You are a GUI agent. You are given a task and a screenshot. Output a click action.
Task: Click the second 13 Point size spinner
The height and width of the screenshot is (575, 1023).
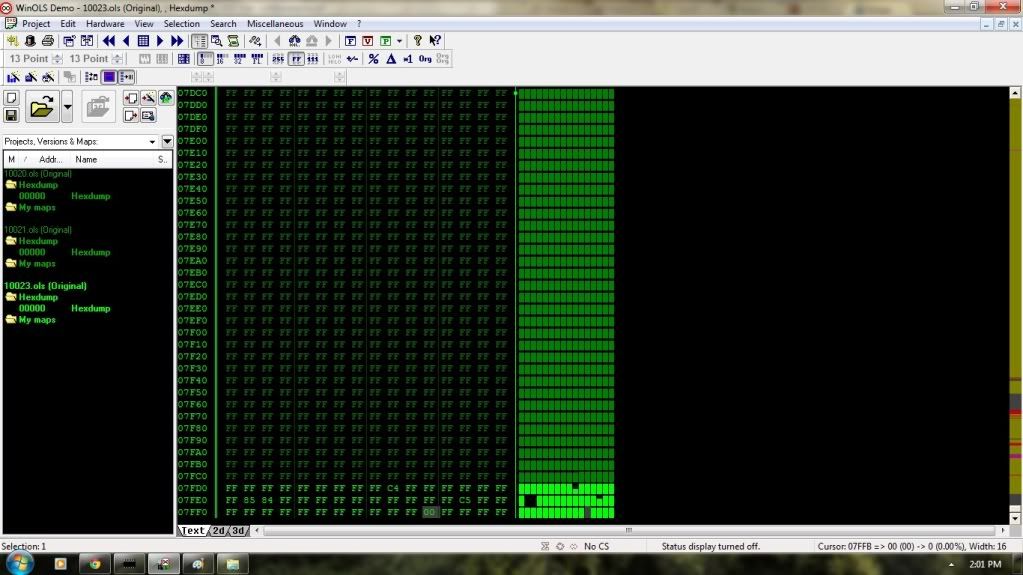point(117,59)
